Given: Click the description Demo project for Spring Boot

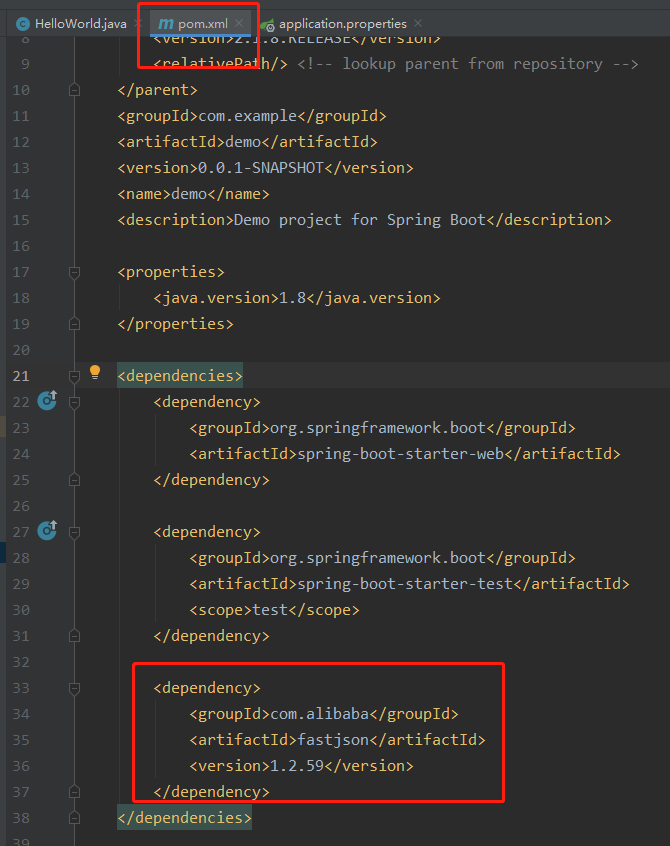Looking at the screenshot, I should tap(360, 220).
